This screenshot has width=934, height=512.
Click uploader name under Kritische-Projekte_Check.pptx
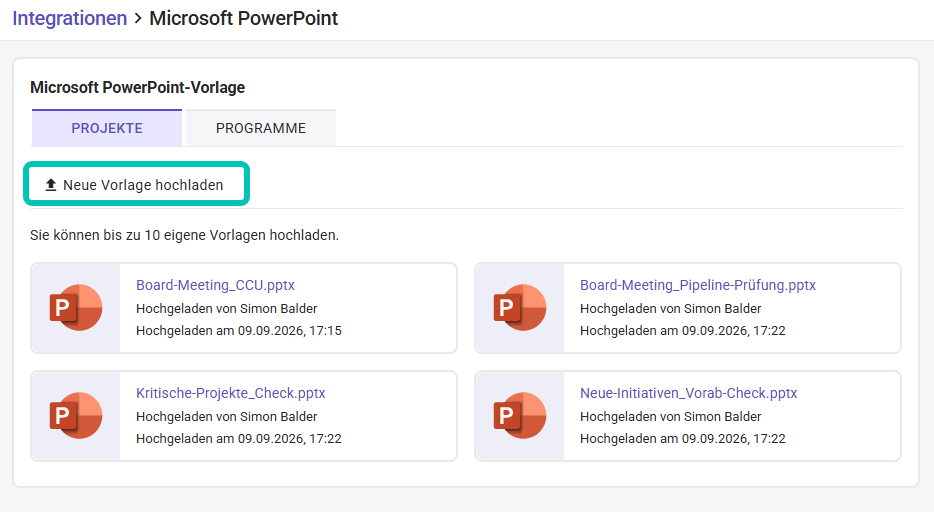[279, 416]
